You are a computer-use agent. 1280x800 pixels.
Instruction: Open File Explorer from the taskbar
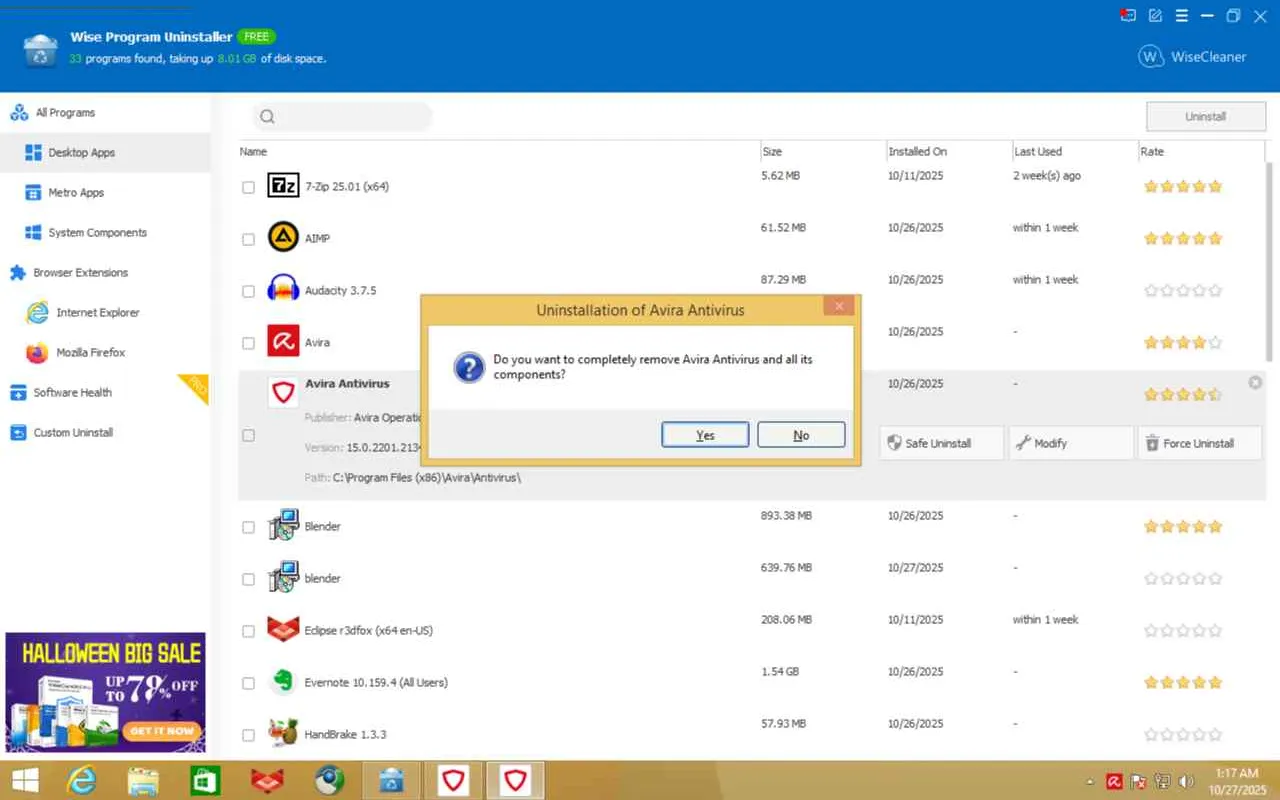click(143, 780)
